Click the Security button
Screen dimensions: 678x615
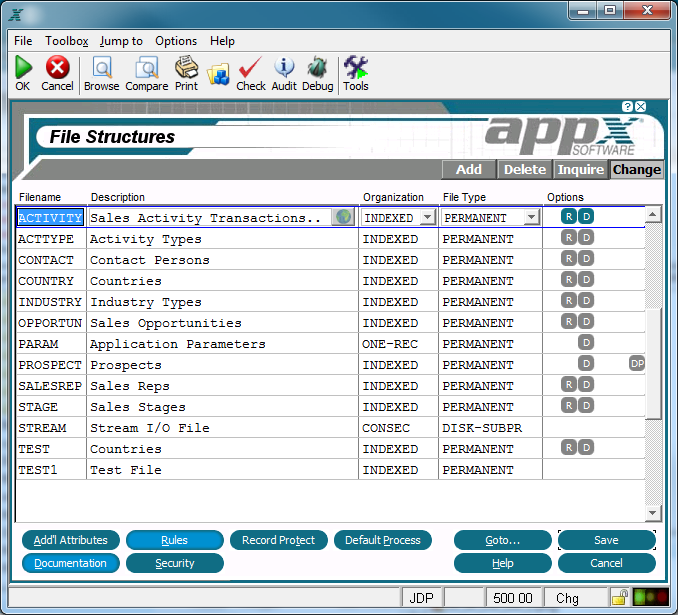(x=175, y=563)
